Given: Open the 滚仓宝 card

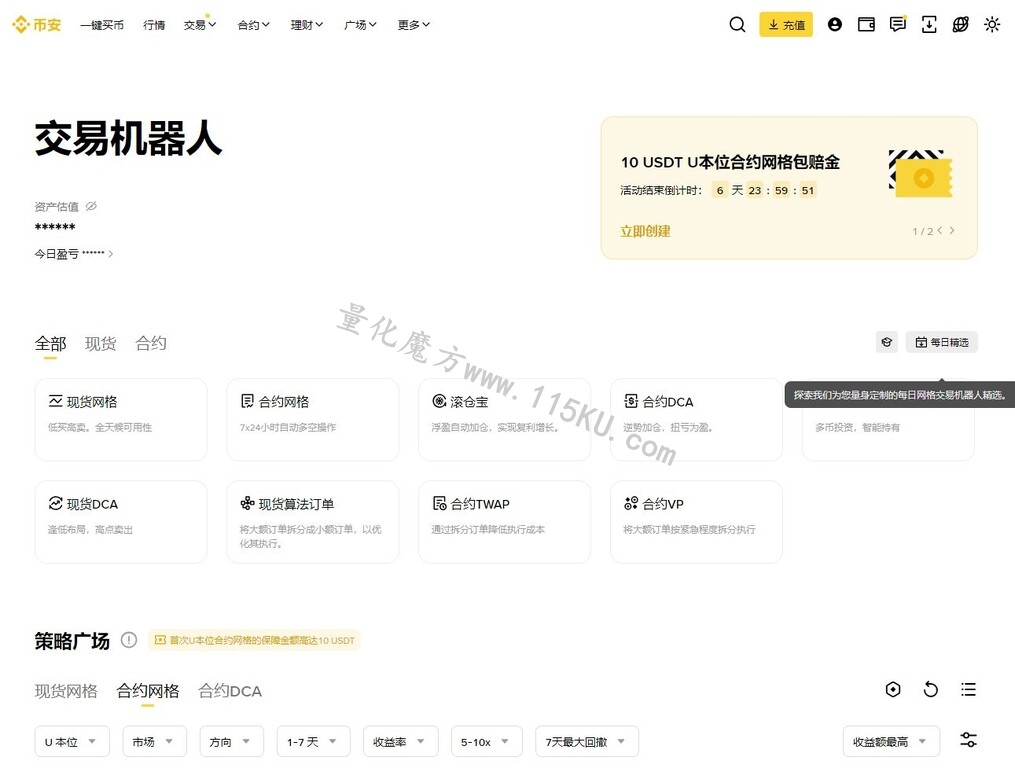Looking at the screenshot, I should (x=504, y=420).
